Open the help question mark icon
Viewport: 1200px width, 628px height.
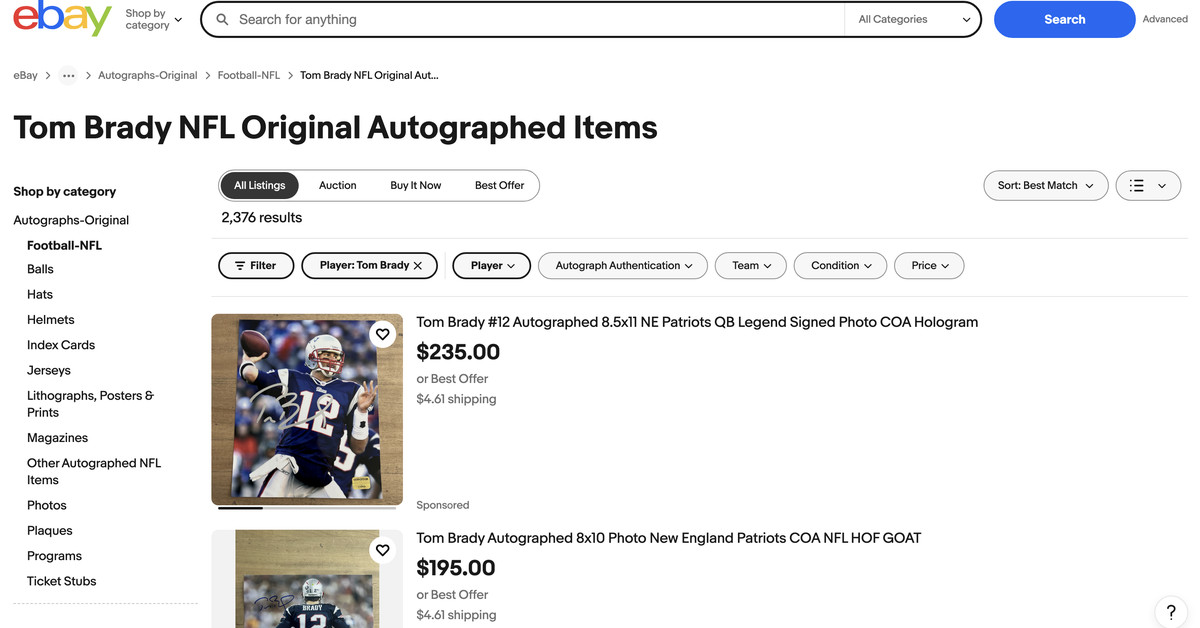point(1170,611)
